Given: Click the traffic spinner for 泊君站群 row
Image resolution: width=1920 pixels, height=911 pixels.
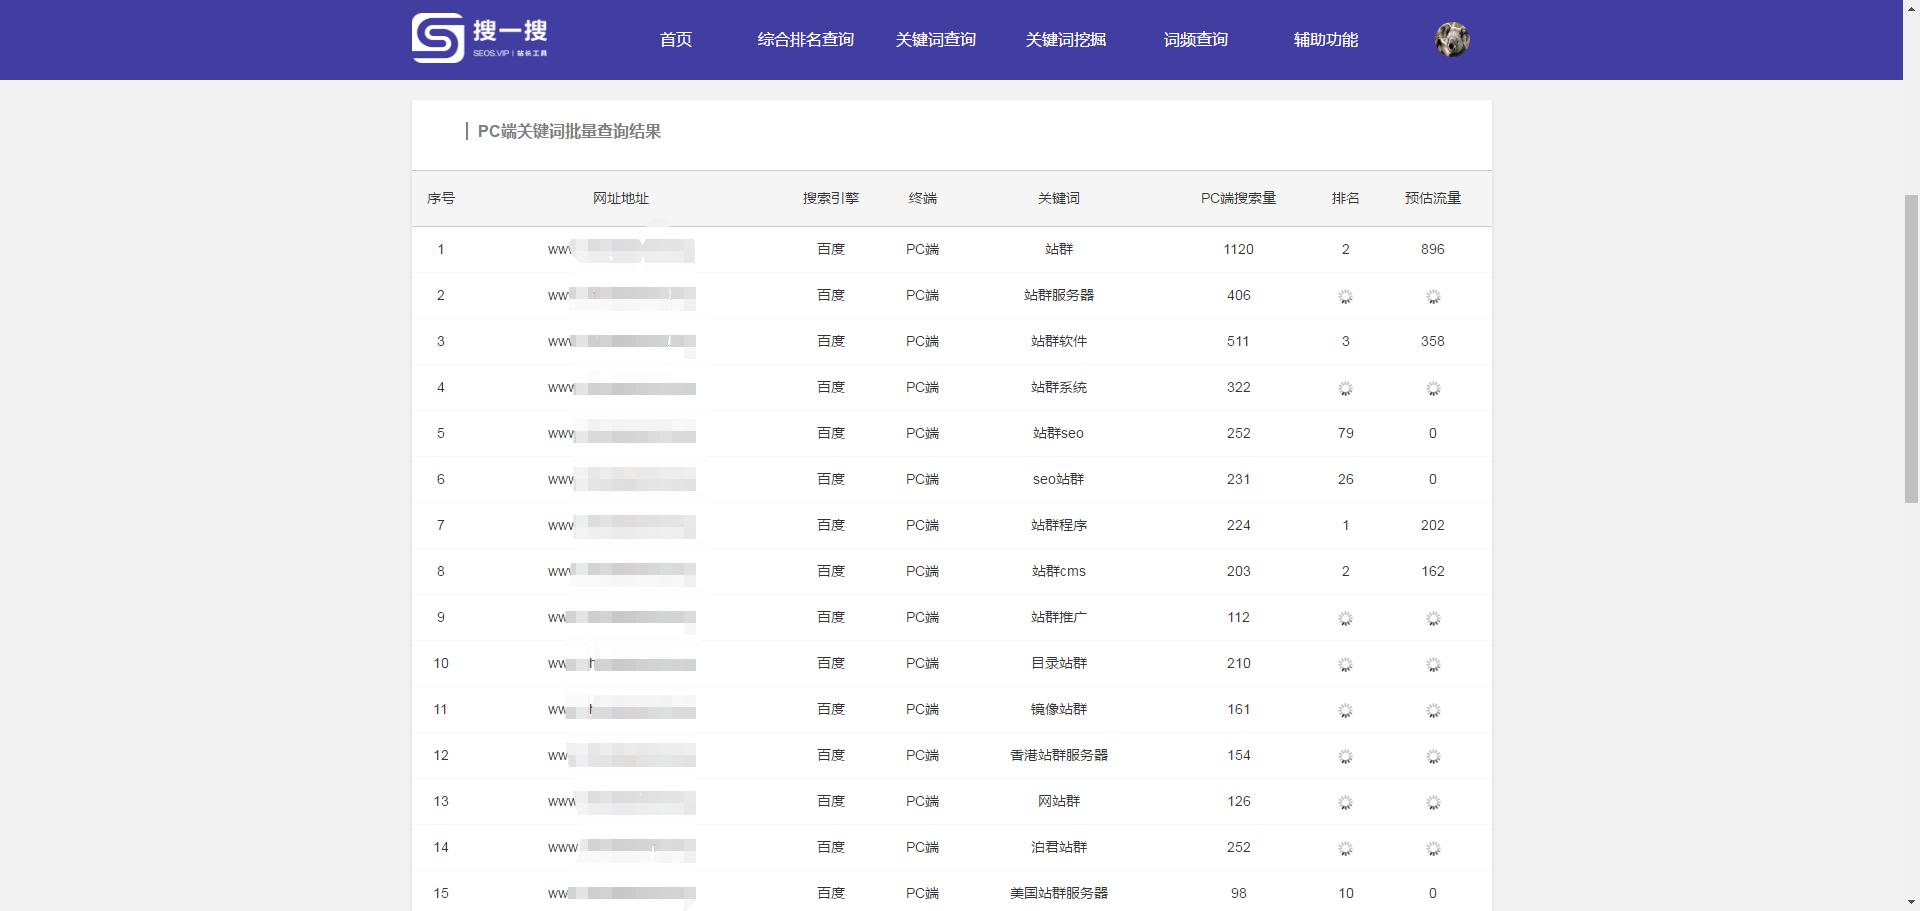Looking at the screenshot, I should coord(1433,848).
